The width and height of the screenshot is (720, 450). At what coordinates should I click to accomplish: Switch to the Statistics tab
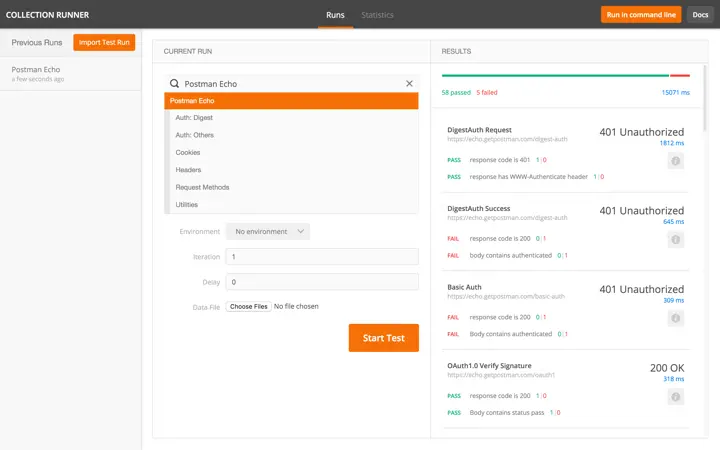pos(377,15)
